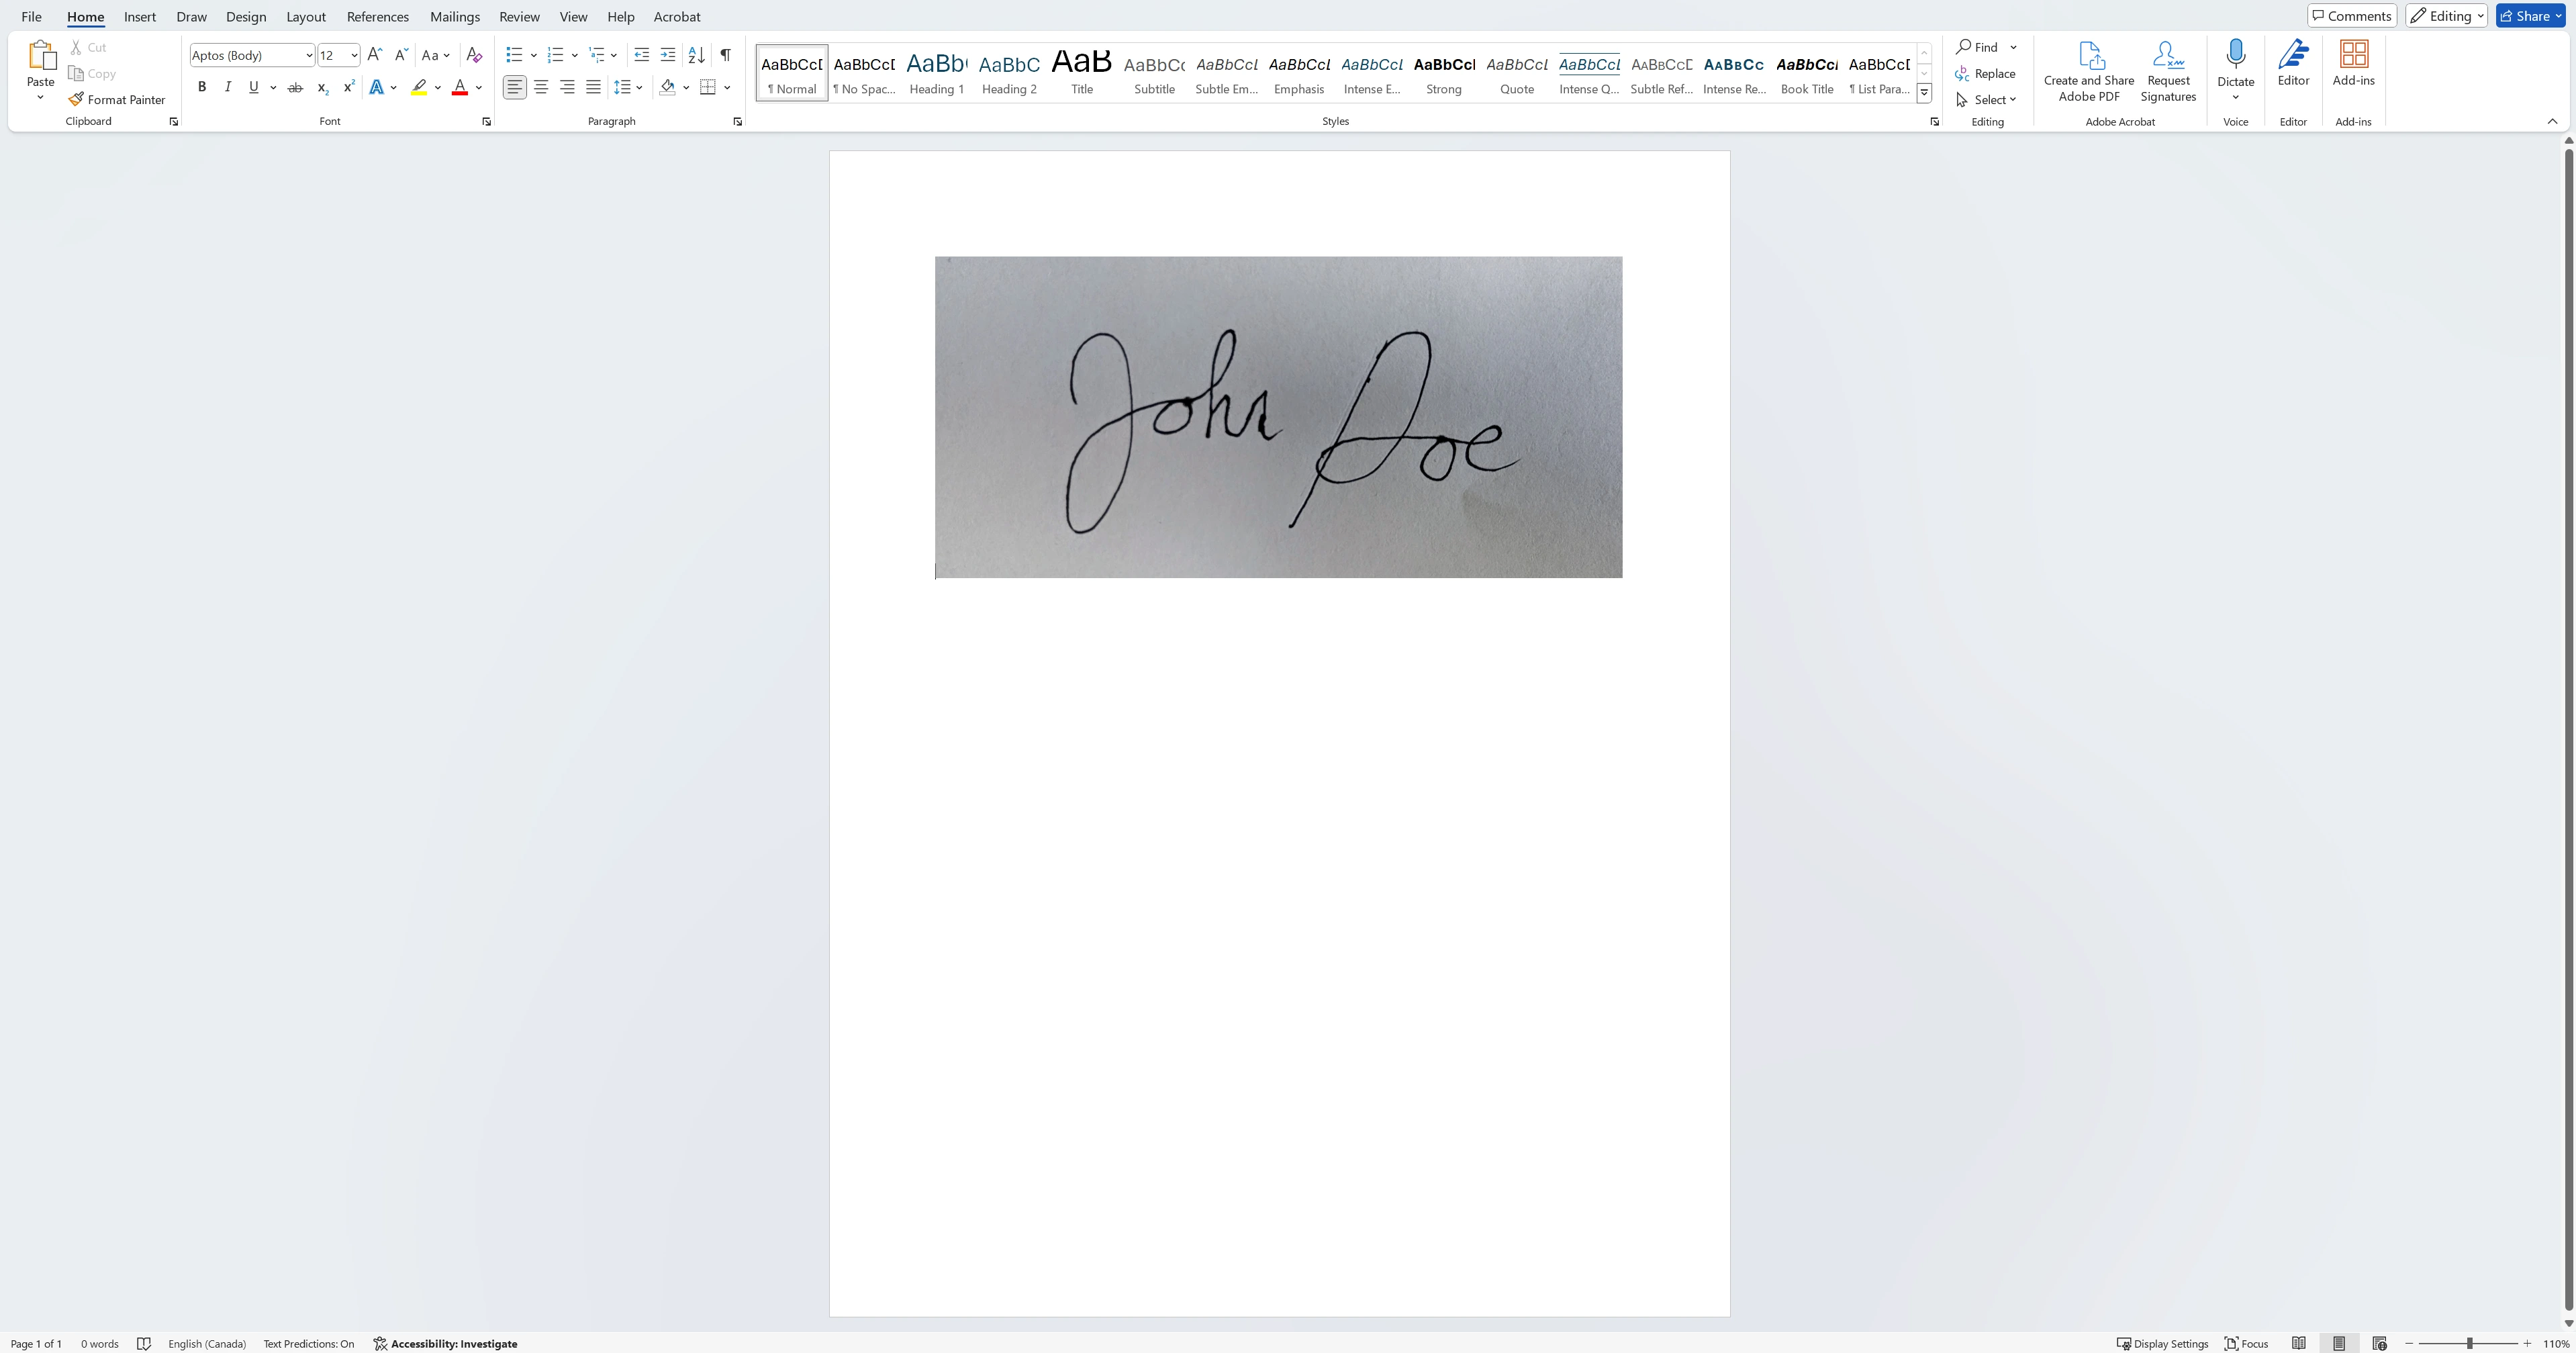Click the zoom slider handle

click(x=2469, y=1343)
